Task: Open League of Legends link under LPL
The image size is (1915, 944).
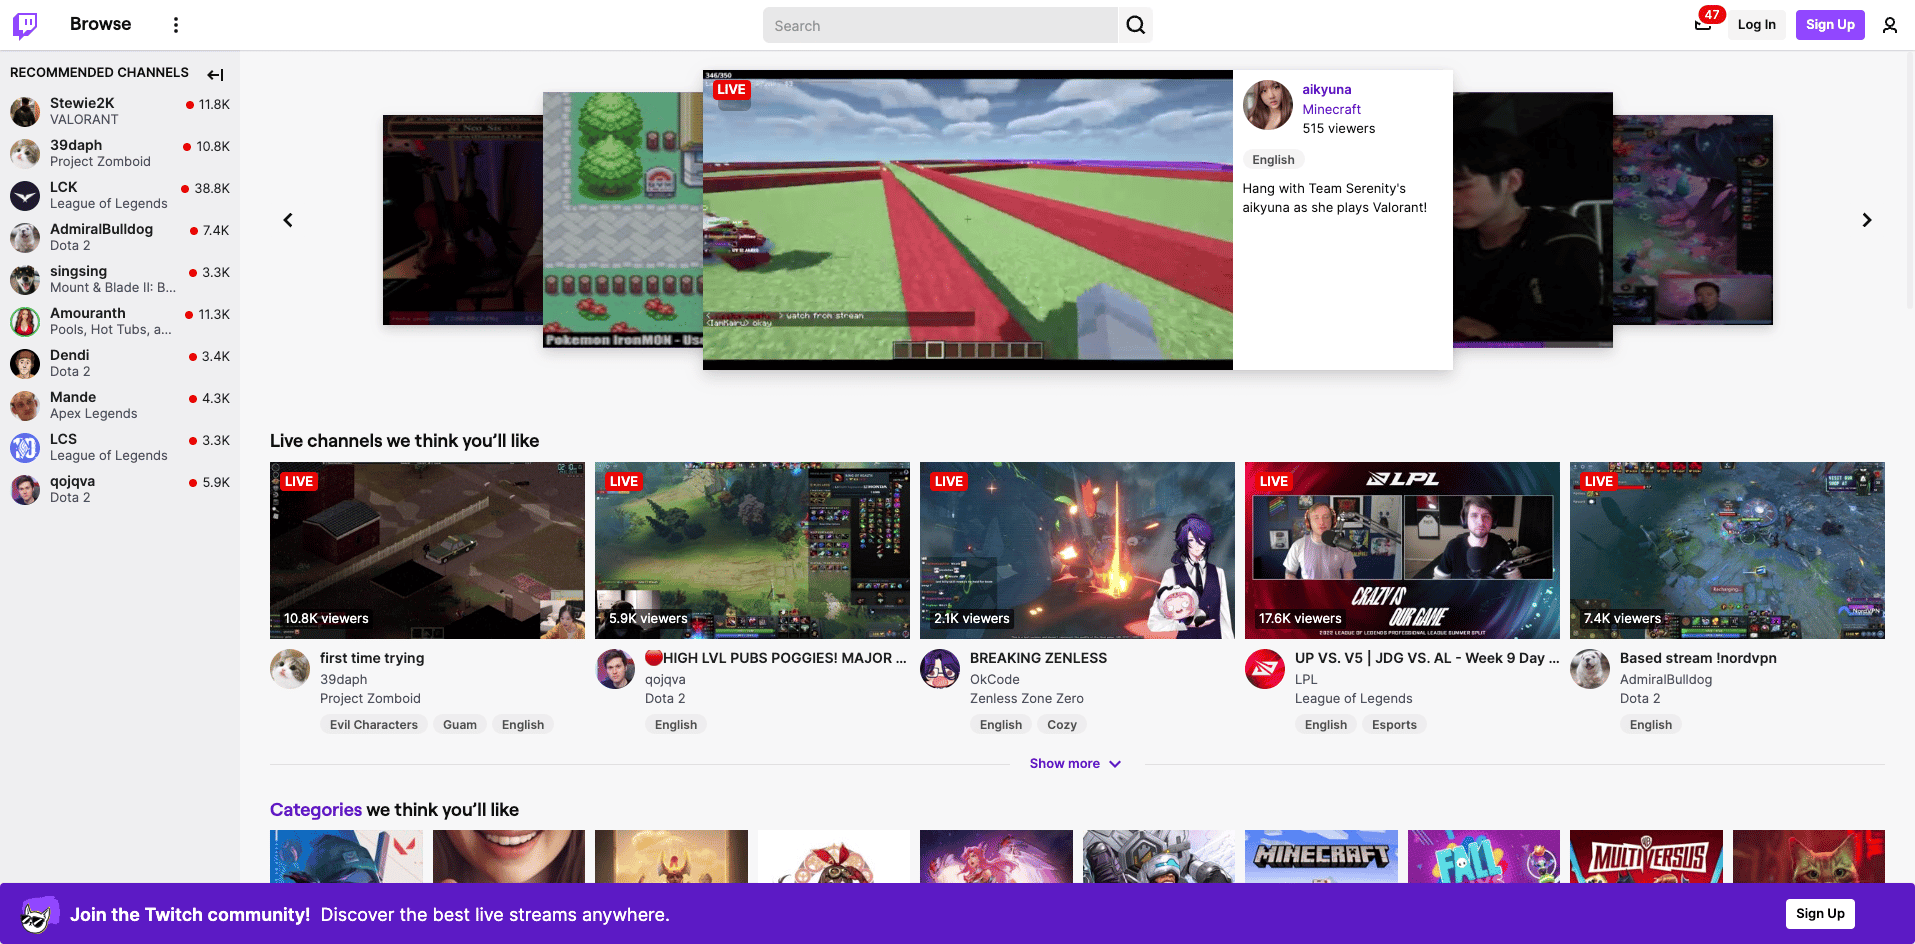Action: click(1354, 699)
